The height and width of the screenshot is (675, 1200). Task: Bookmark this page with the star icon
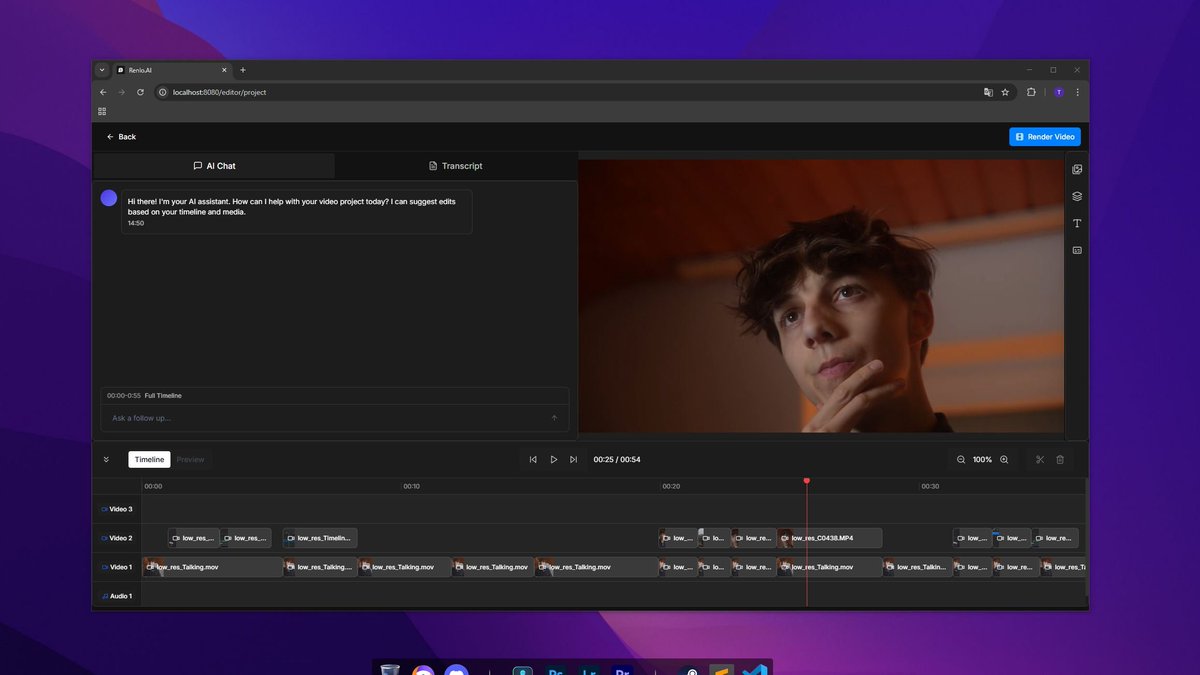(1005, 92)
